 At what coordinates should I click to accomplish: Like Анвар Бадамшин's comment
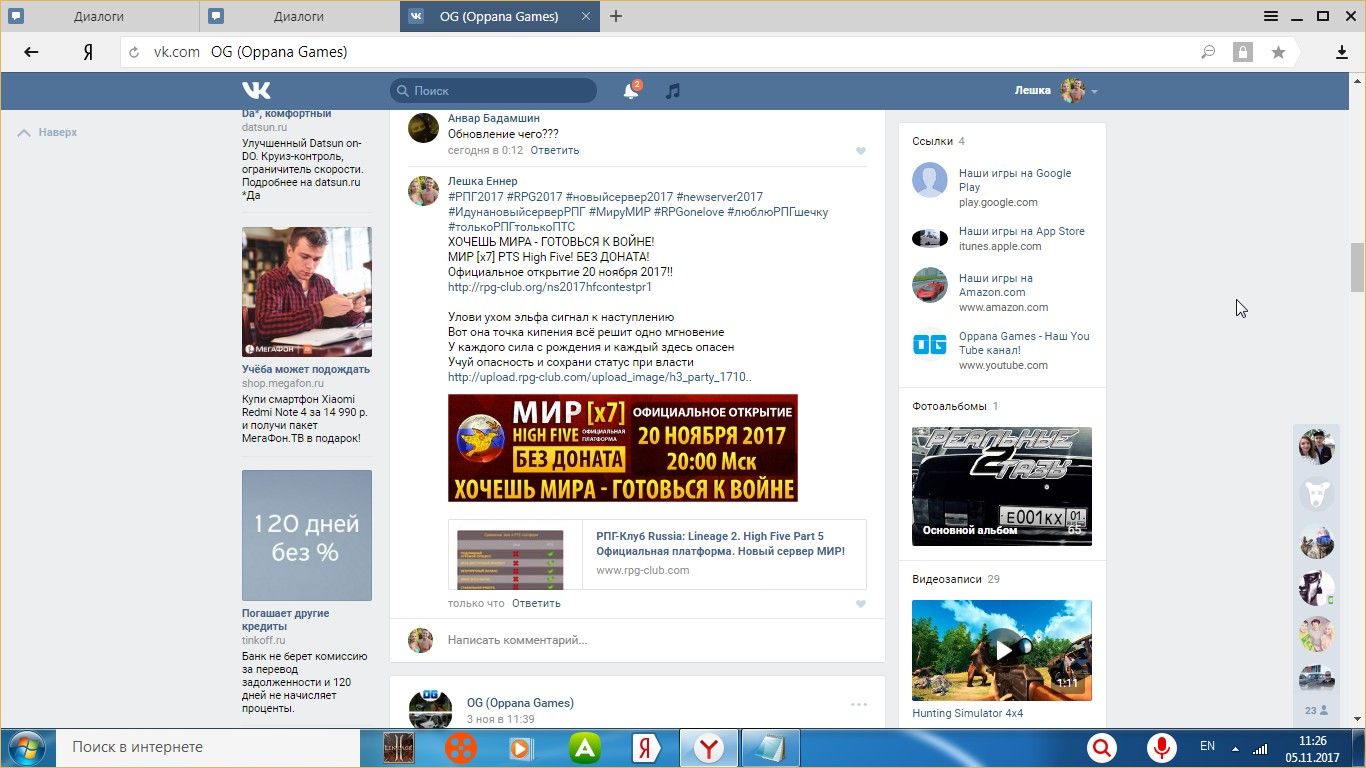[x=860, y=151]
